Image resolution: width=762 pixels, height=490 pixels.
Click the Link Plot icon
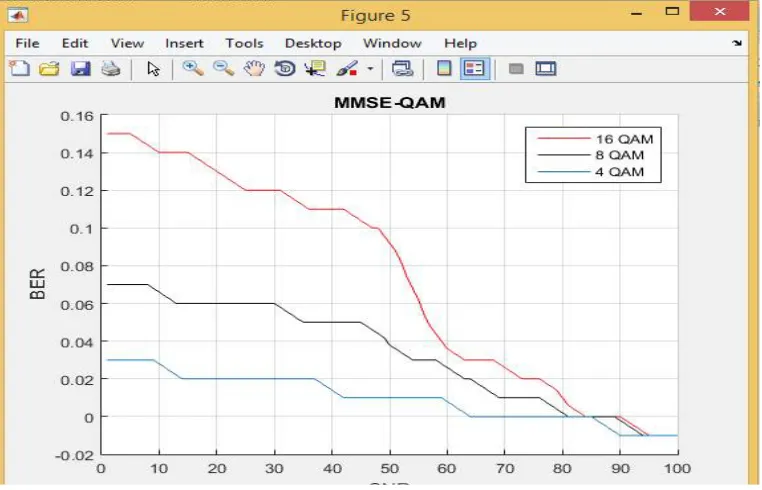point(403,69)
